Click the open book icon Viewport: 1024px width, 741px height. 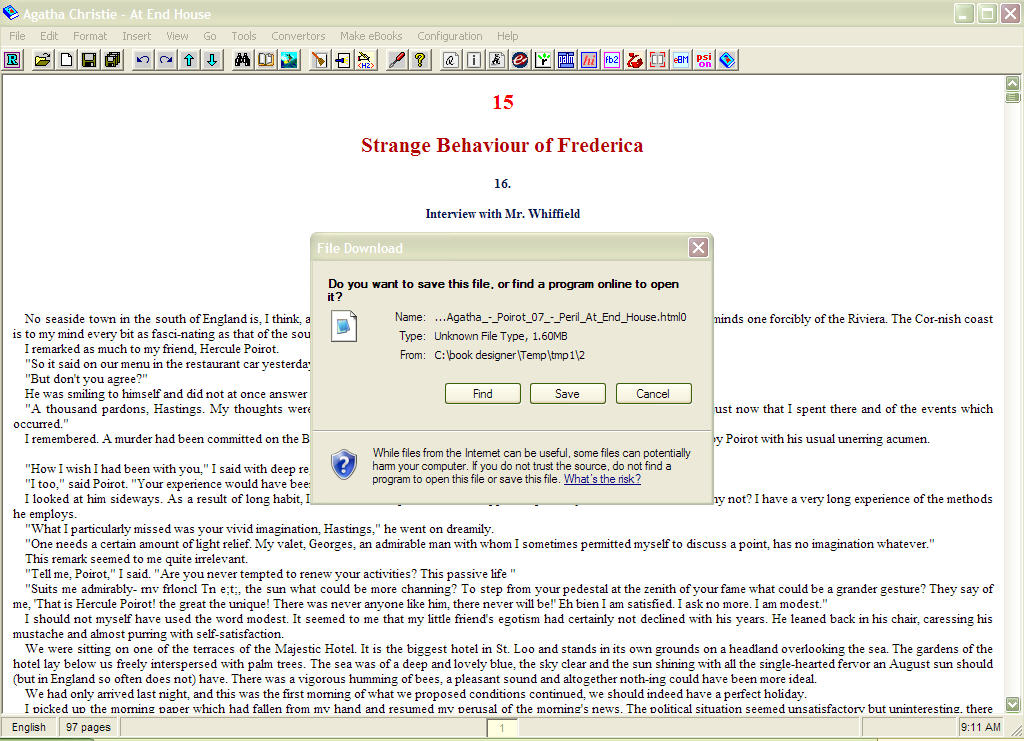tap(266, 61)
